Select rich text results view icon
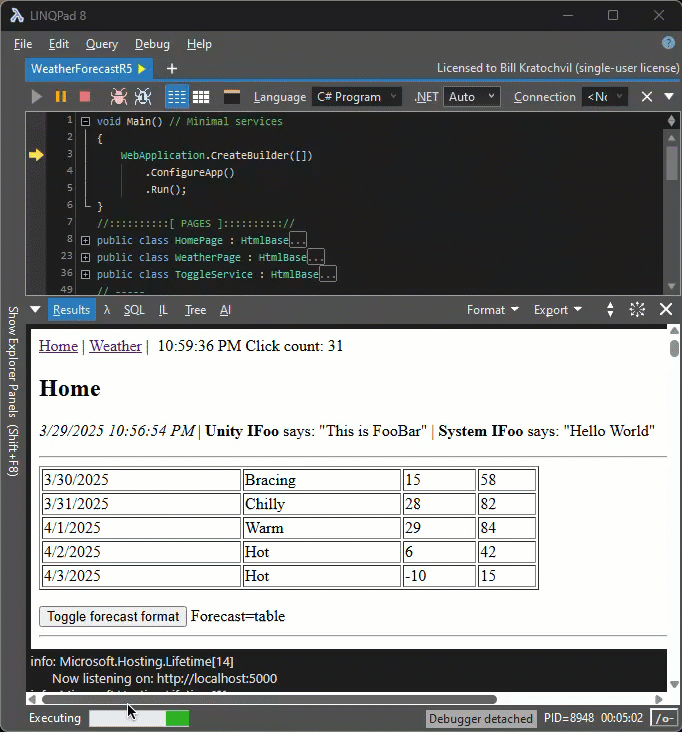682x732 pixels. pos(177,97)
